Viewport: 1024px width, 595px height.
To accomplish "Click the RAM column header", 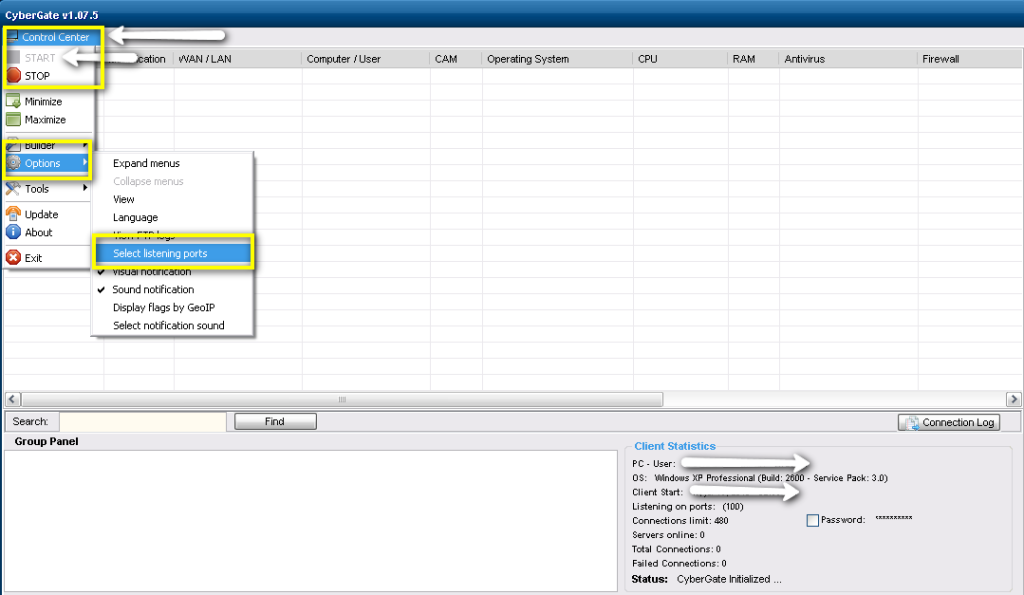I will (x=753, y=59).
